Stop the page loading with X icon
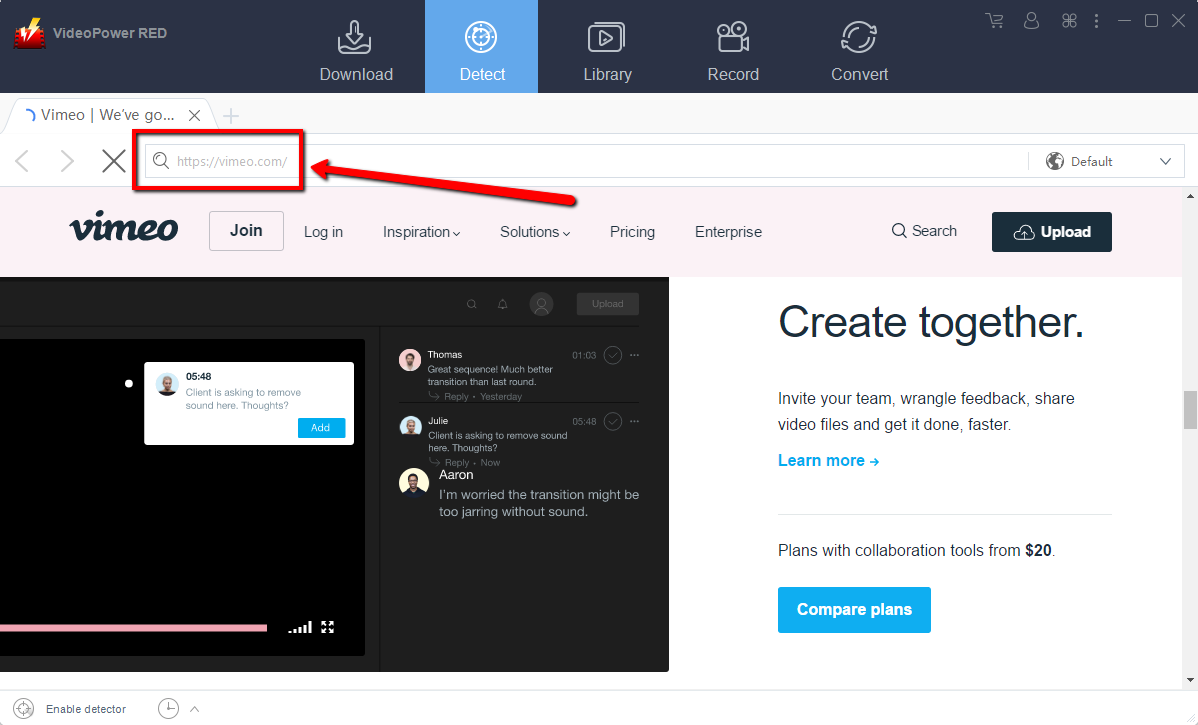The image size is (1198, 725). pyautogui.click(x=113, y=160)
